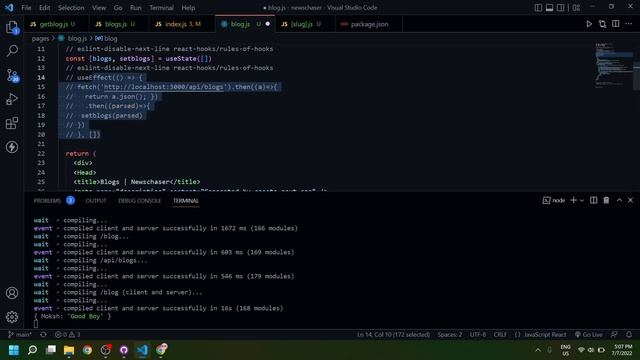Viewport: 640px width, 360px height.
Task: Open the File menu
Action: click(26, 7)
